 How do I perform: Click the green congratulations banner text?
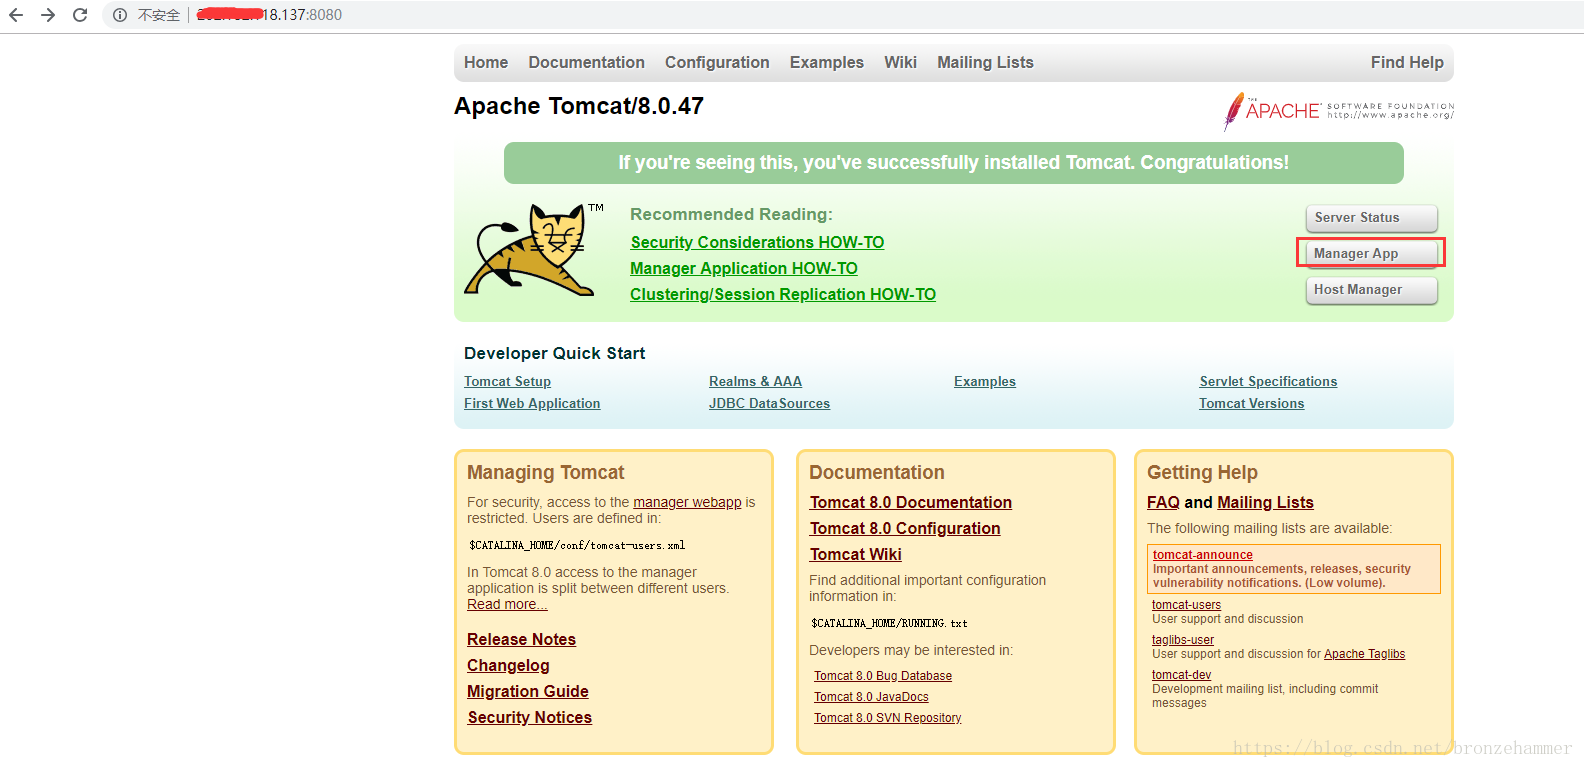[953, 162]
